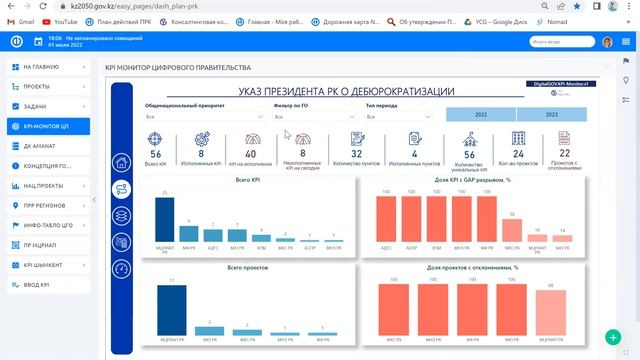The image size is (640, 360).
Task: Select the 2023 year button
Action: (x=552, y=115)
